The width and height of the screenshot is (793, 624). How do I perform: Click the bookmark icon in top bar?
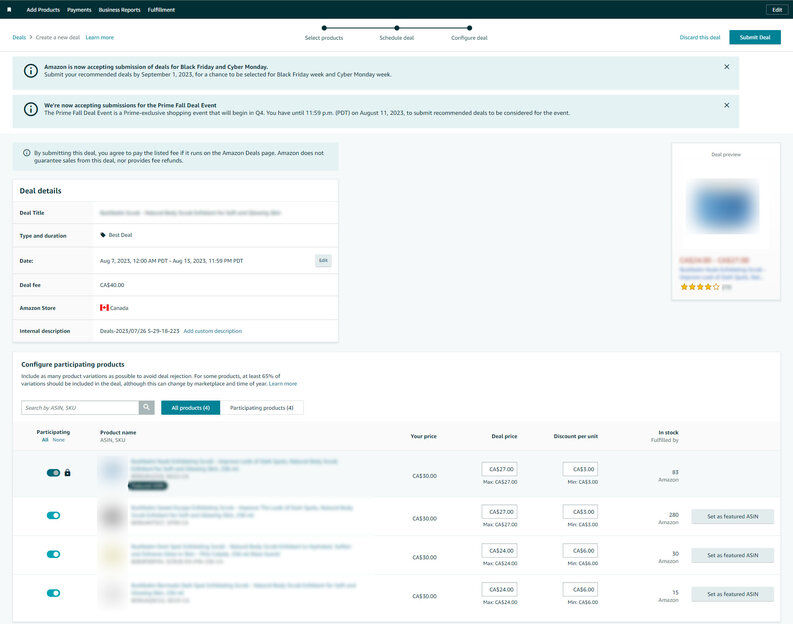[x=9, y=10]
